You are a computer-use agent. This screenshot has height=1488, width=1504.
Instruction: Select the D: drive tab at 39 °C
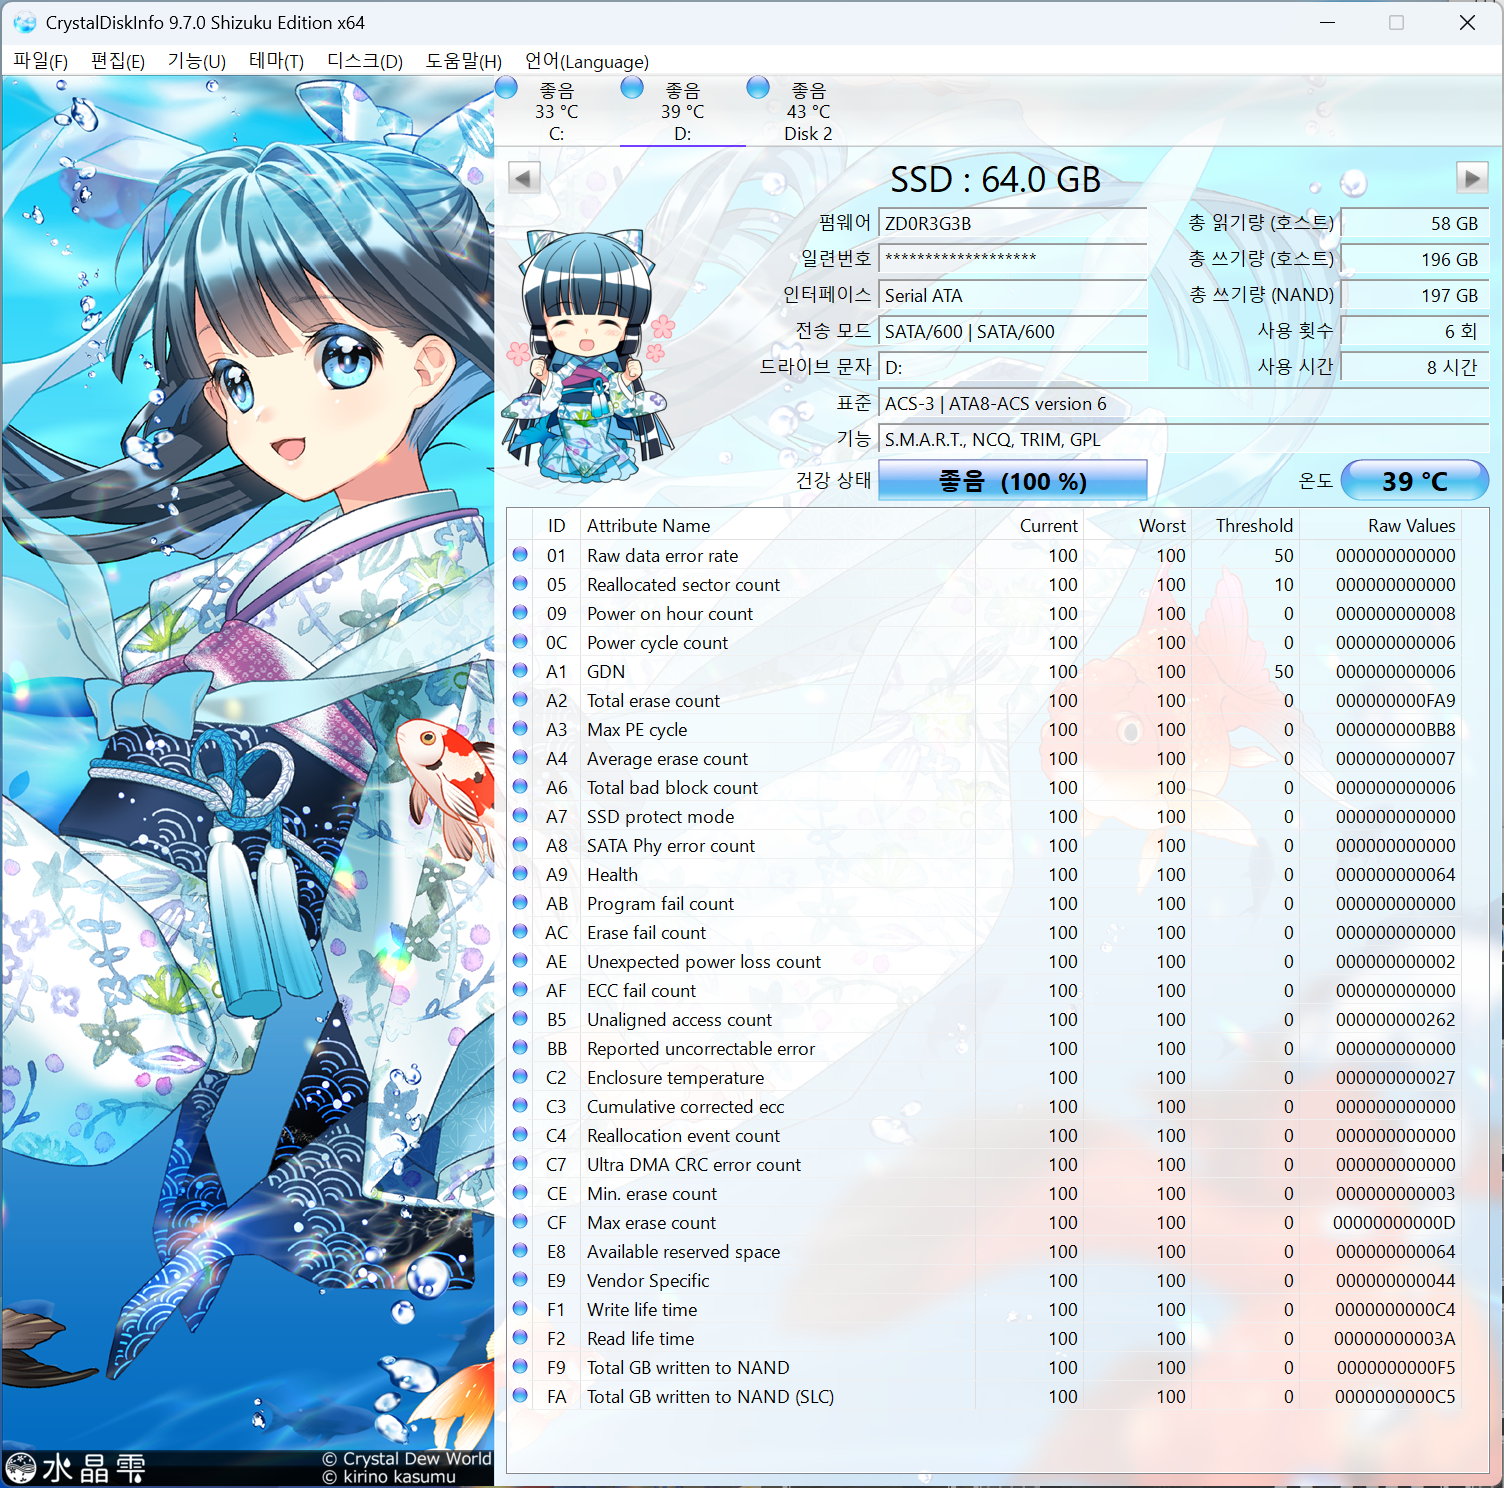pyautogui.click(x=682, y=112)
